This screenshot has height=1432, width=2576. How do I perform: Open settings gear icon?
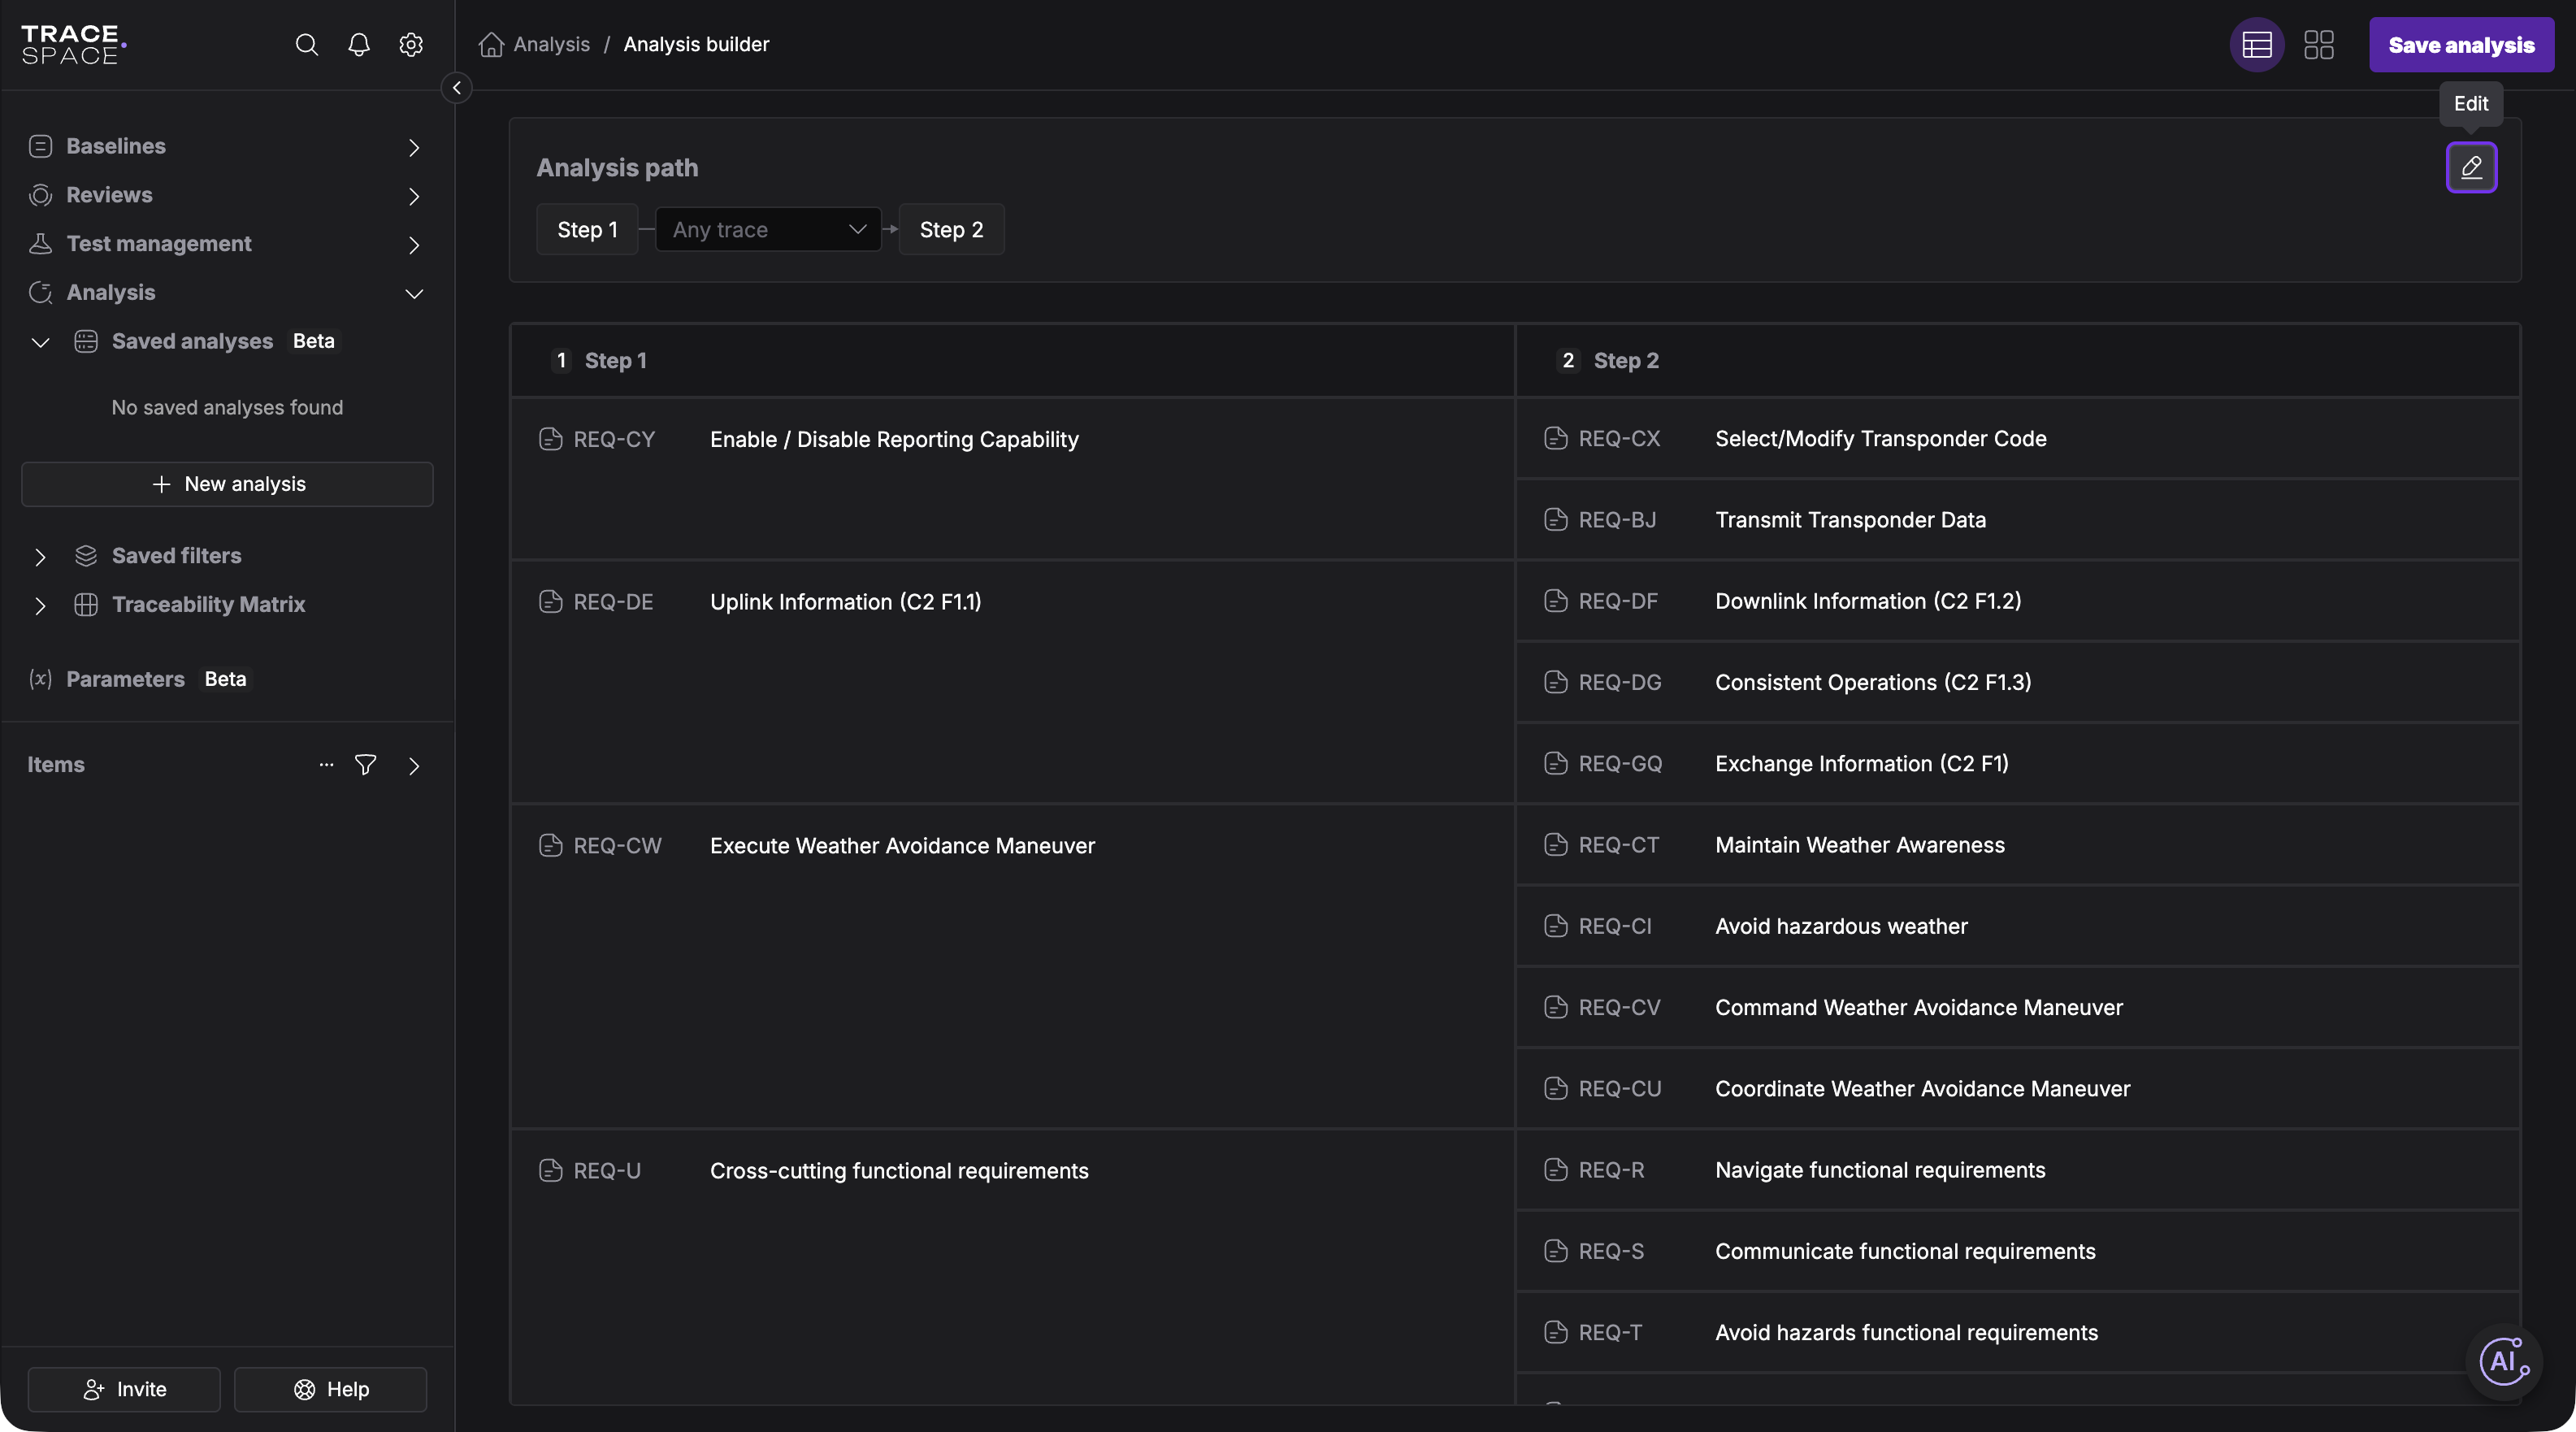coord(411,45)
